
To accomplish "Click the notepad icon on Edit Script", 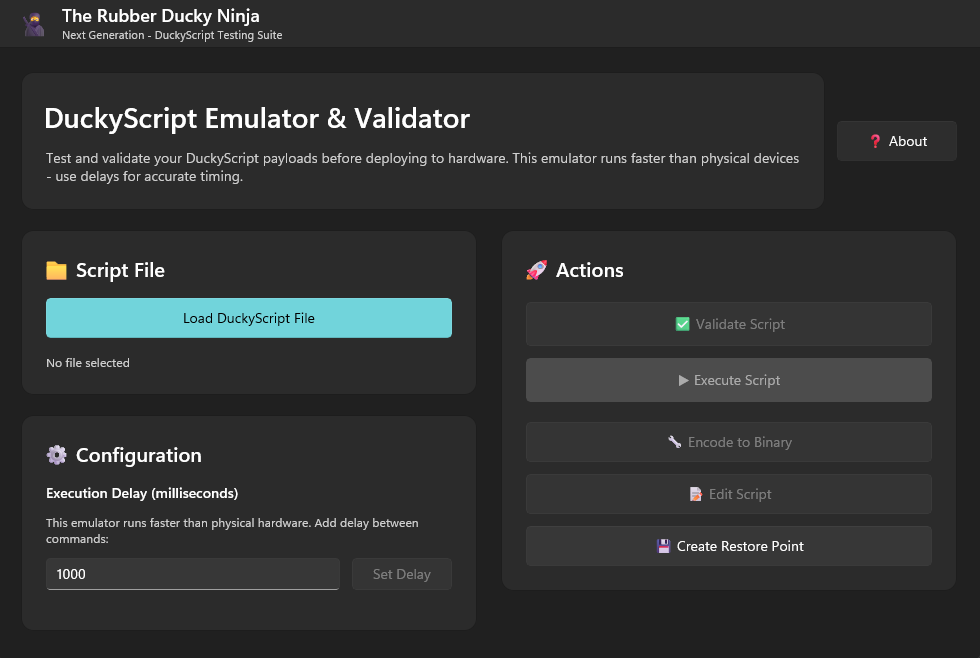I will coord(696,494).
